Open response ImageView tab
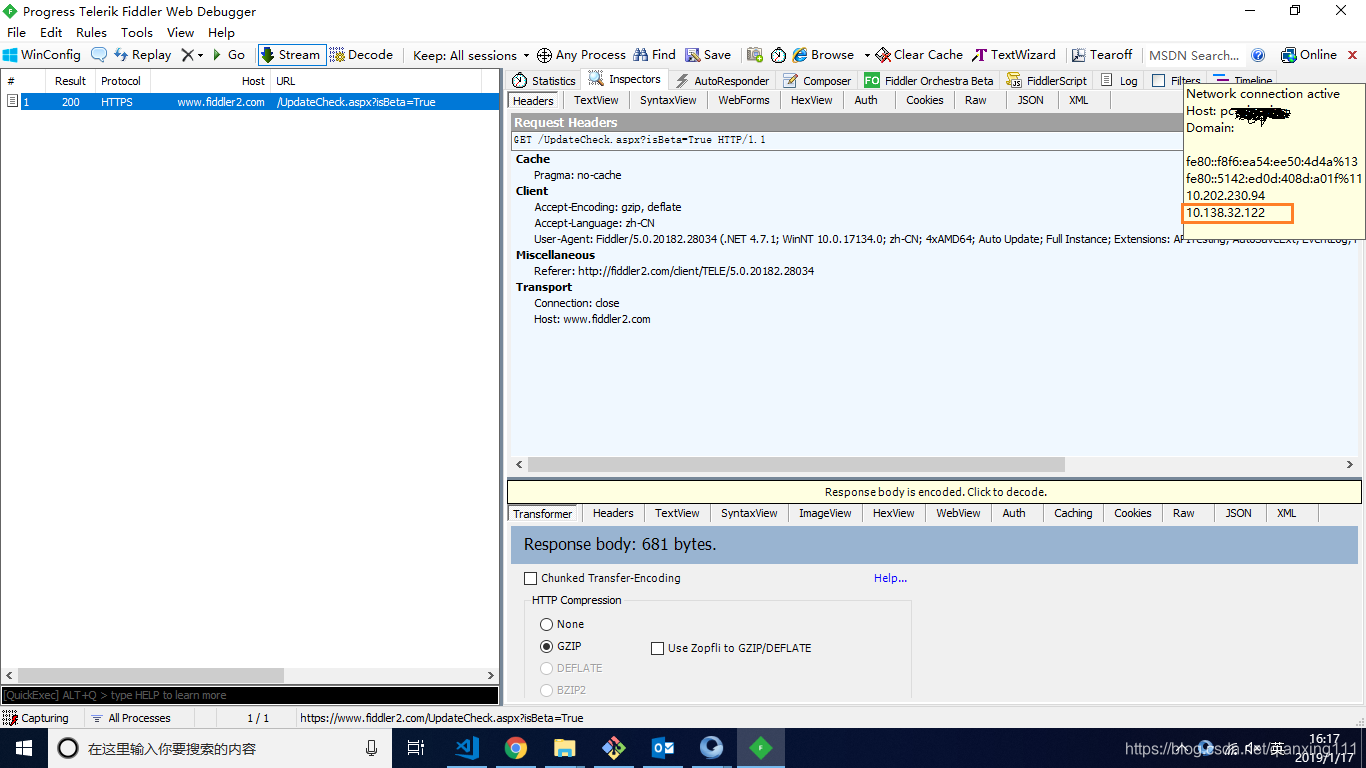The image size is (1366, 768). click(825, 513)
